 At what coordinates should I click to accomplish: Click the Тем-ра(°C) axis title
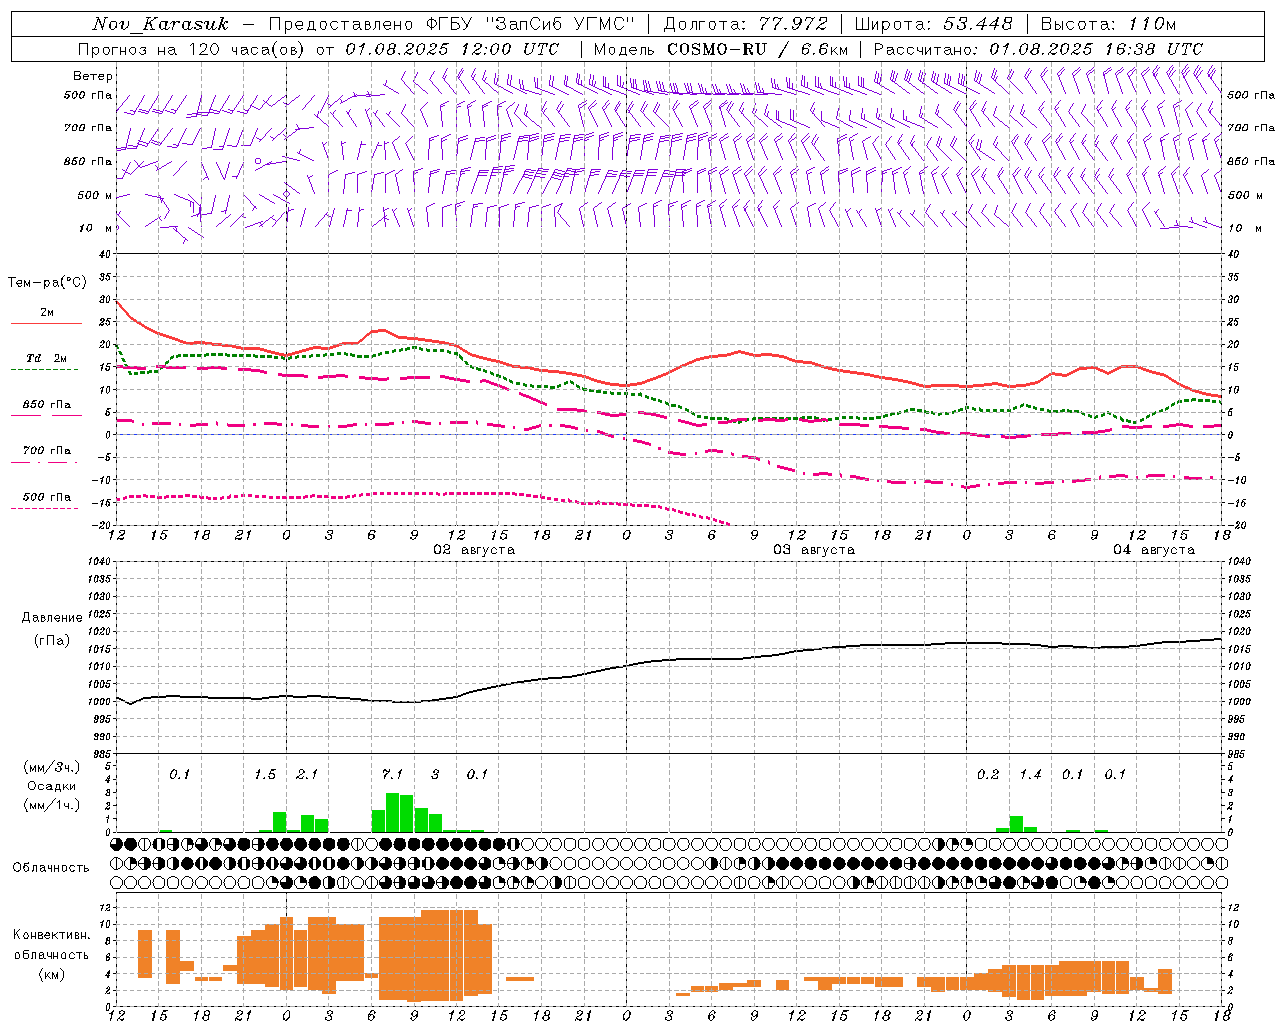47,283
